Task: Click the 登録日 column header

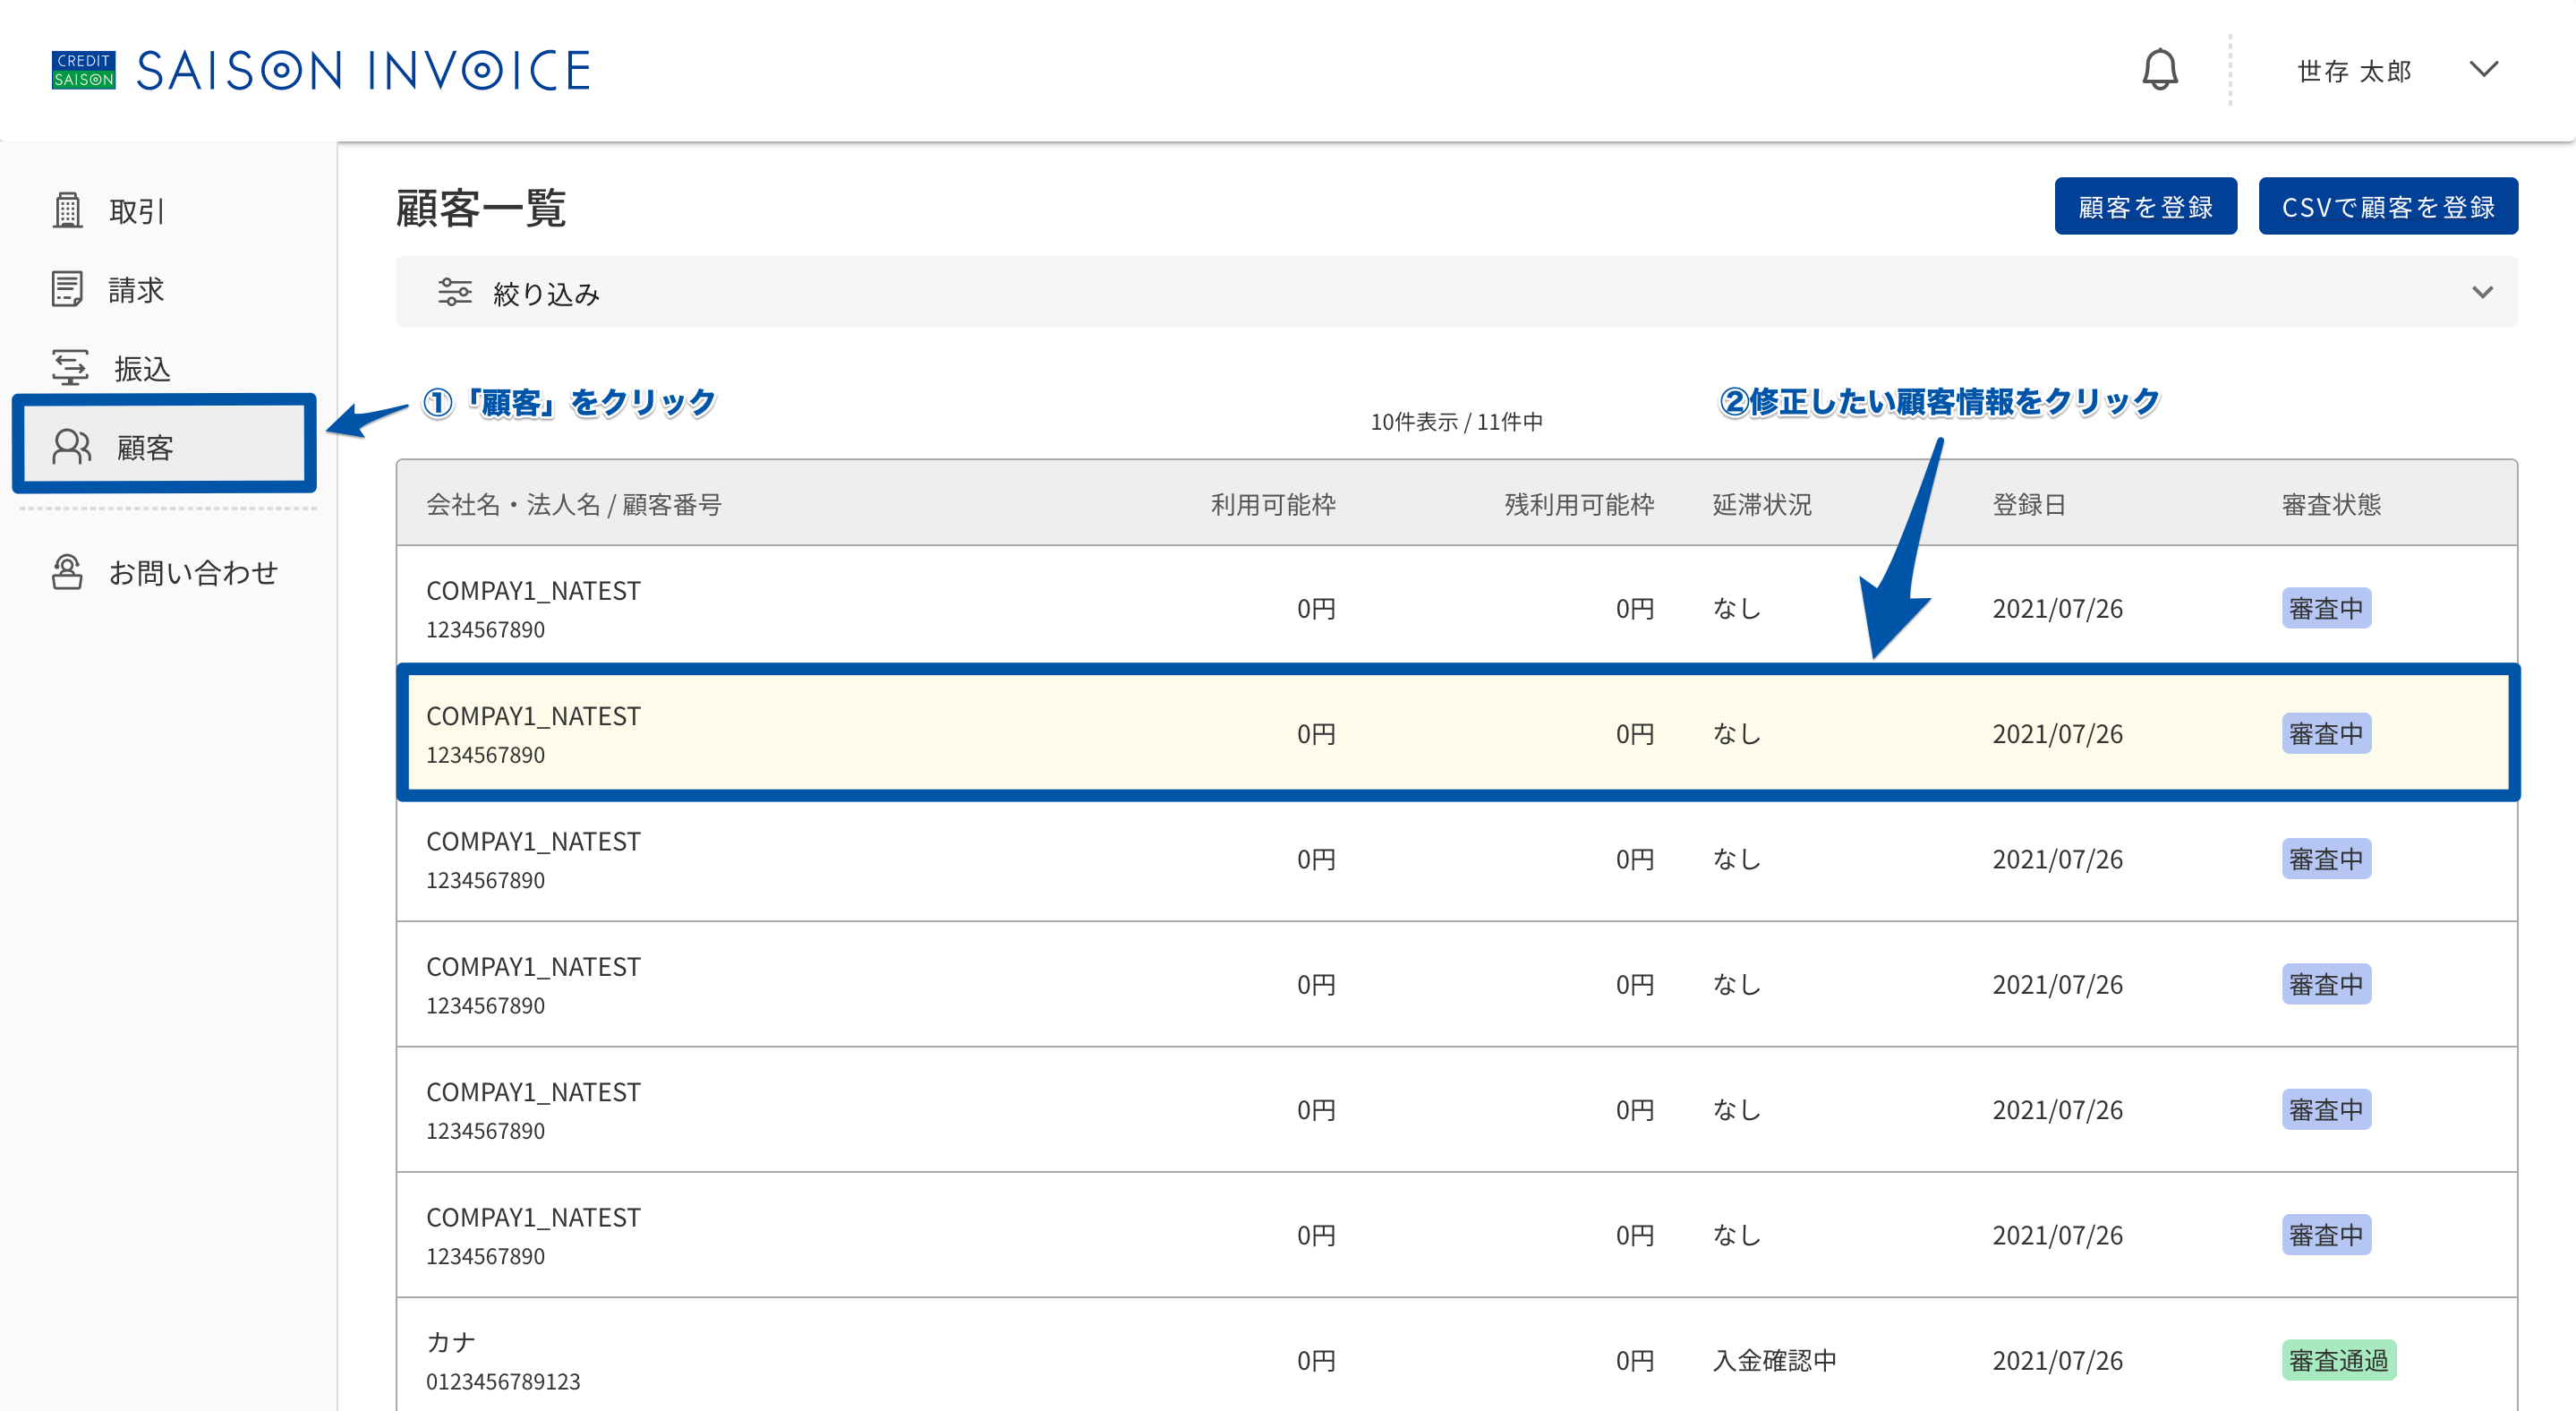Action: tap(2028, 504)
